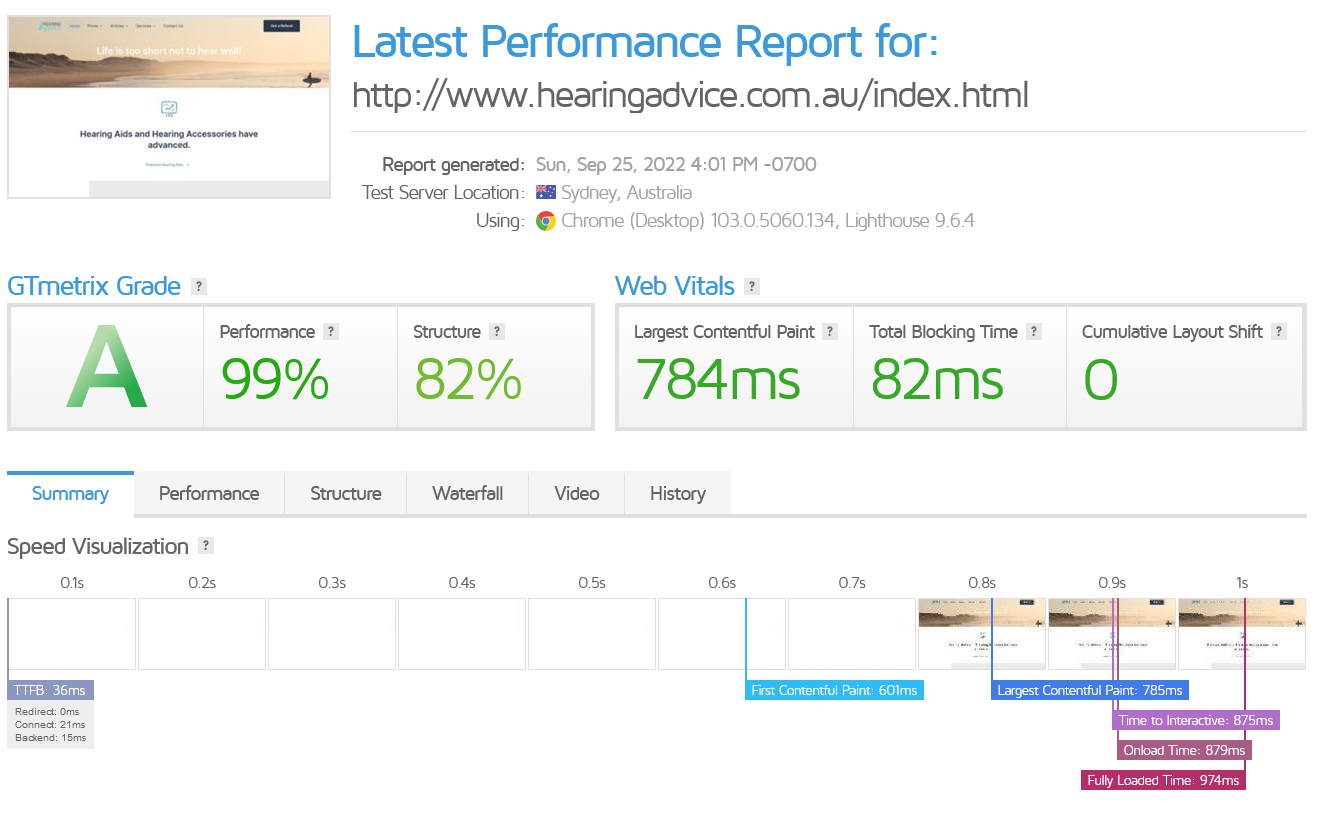
Task: Click the 82% structure score
Action: (x=467, y=380)
